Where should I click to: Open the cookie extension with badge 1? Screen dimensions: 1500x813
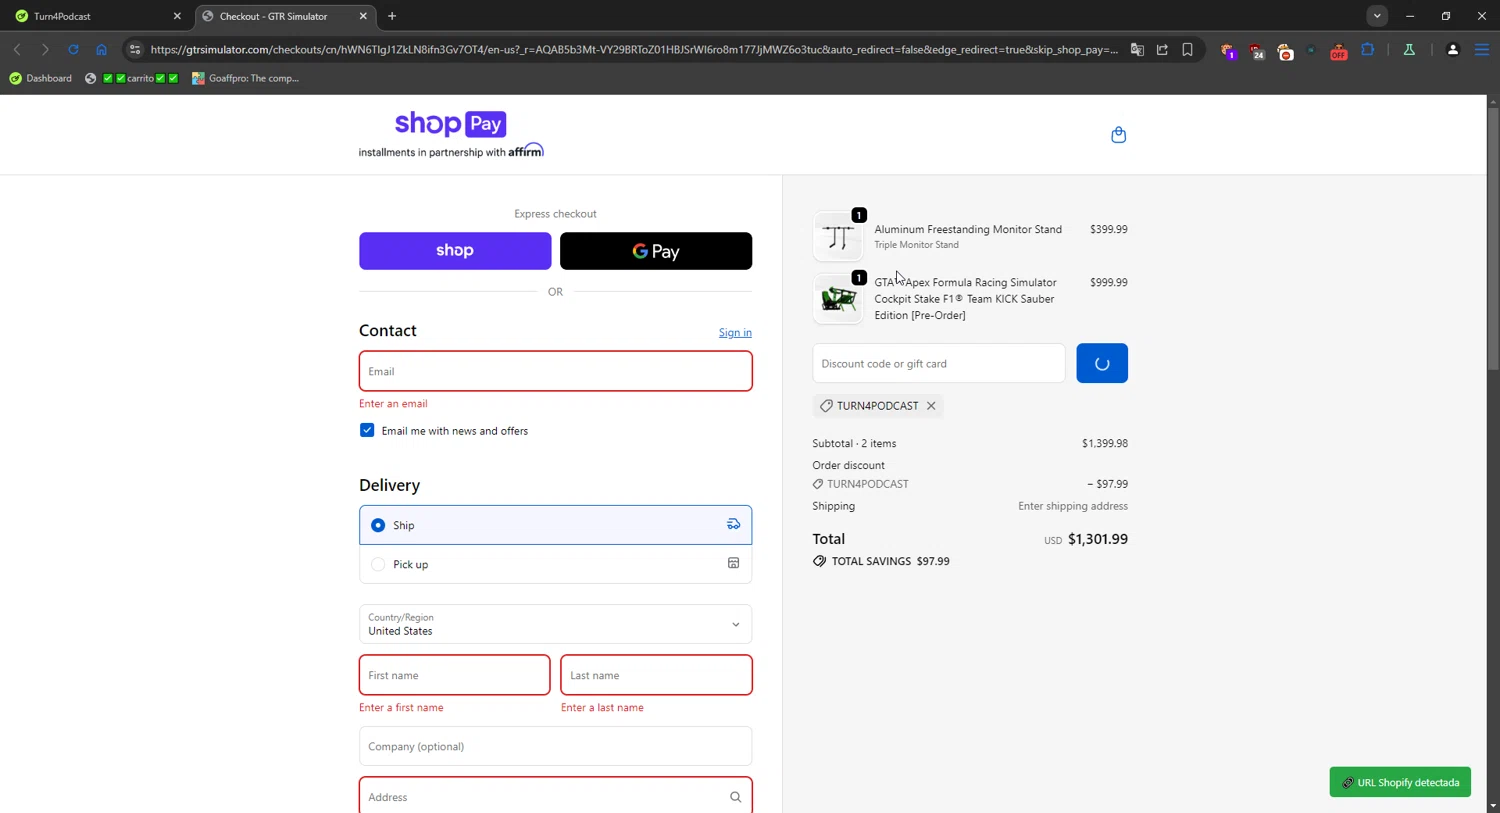1228,51
